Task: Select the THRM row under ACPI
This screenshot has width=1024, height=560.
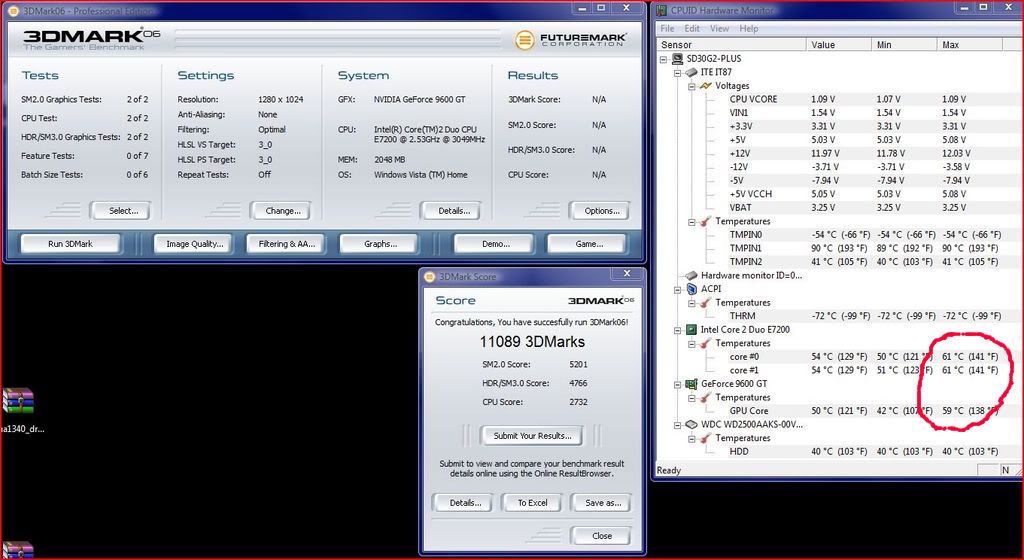Action: [x=865, y=316]
